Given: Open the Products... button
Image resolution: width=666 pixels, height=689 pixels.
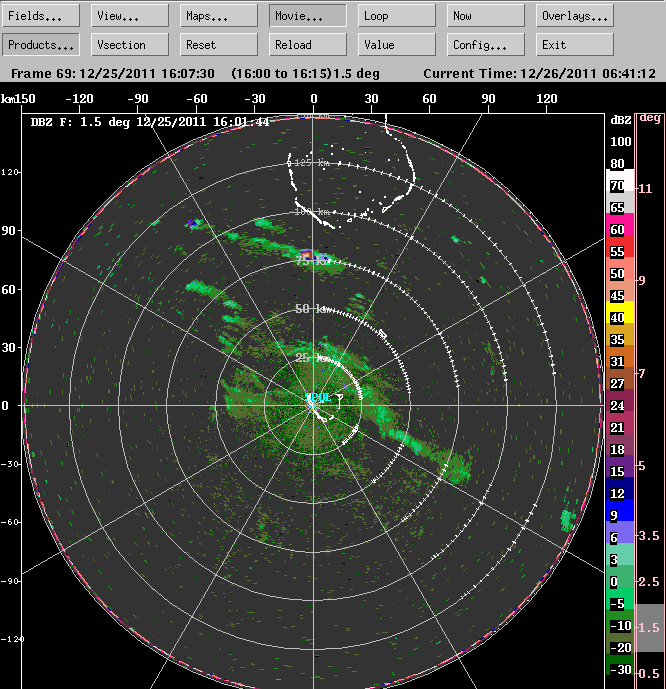Looking at the screenshot, I should tap(41, 45).
